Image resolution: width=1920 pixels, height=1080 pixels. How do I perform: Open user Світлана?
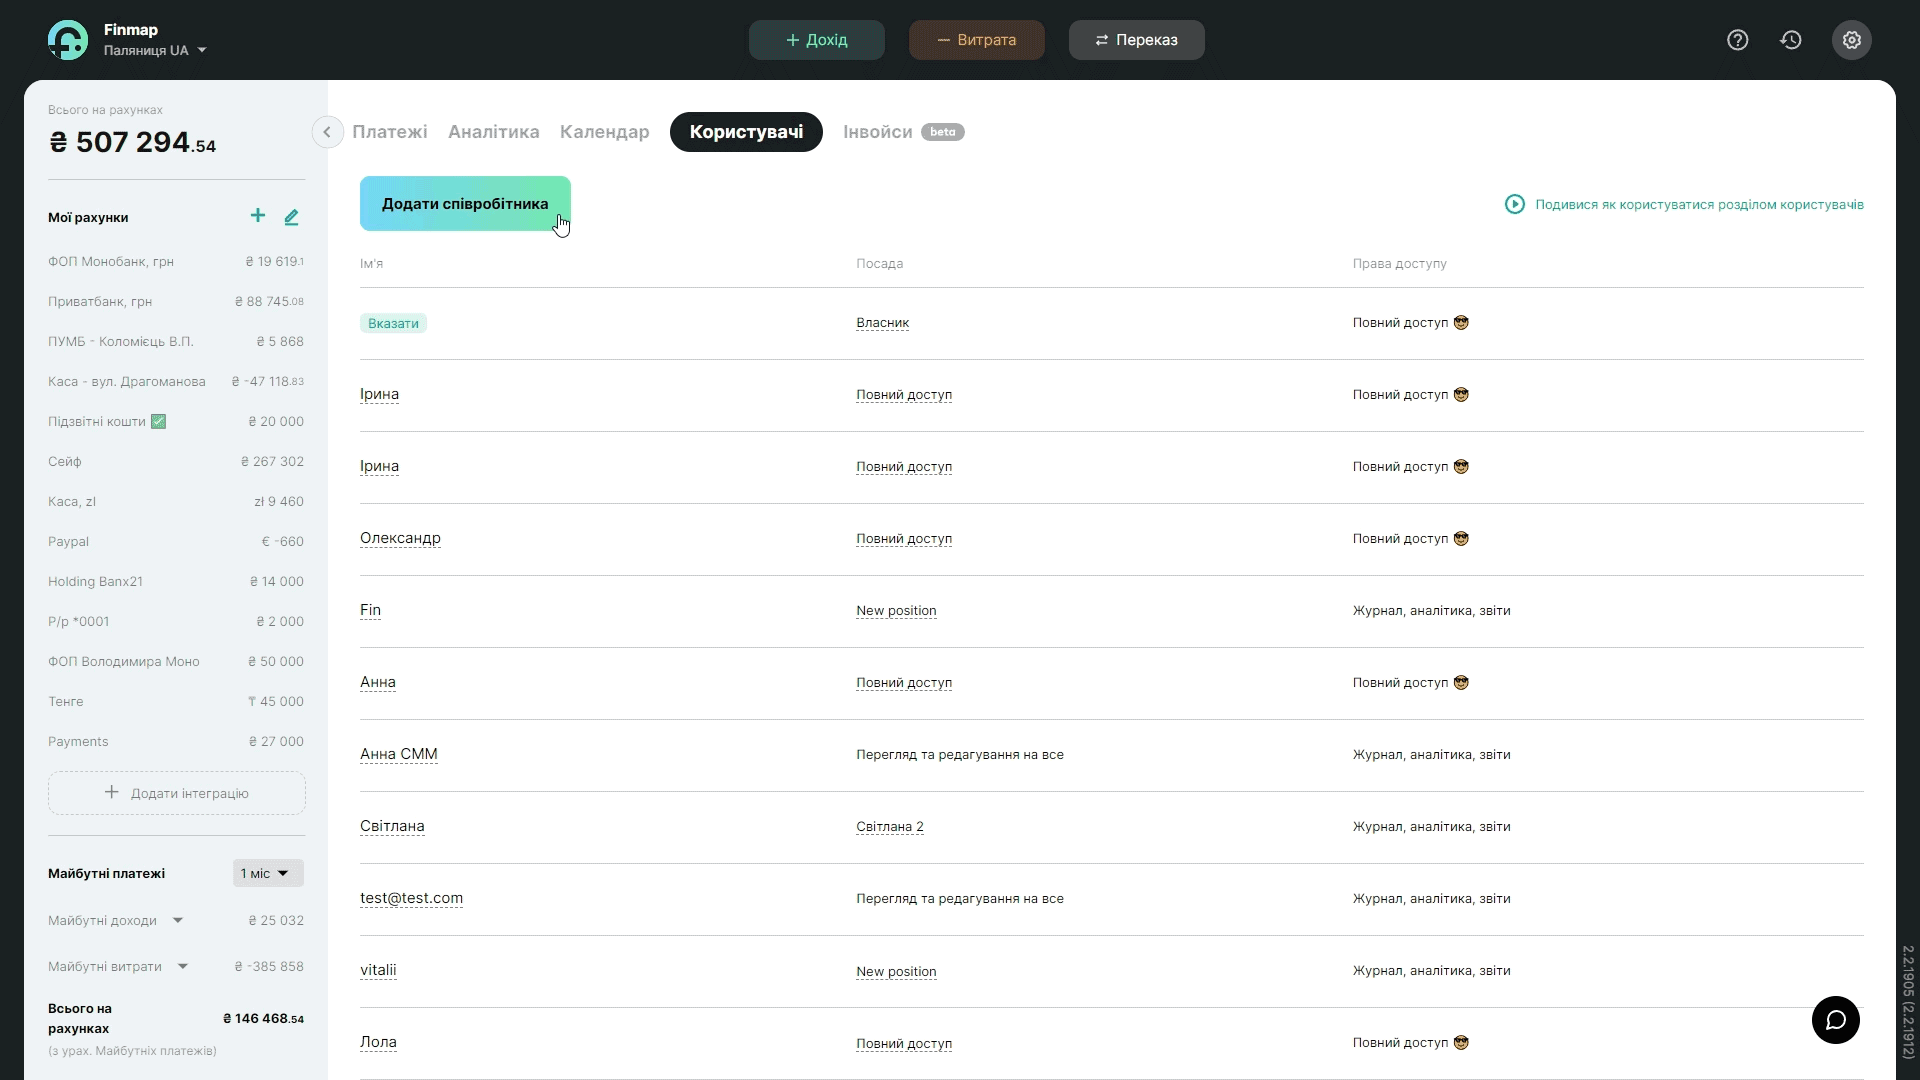(392, 826)
